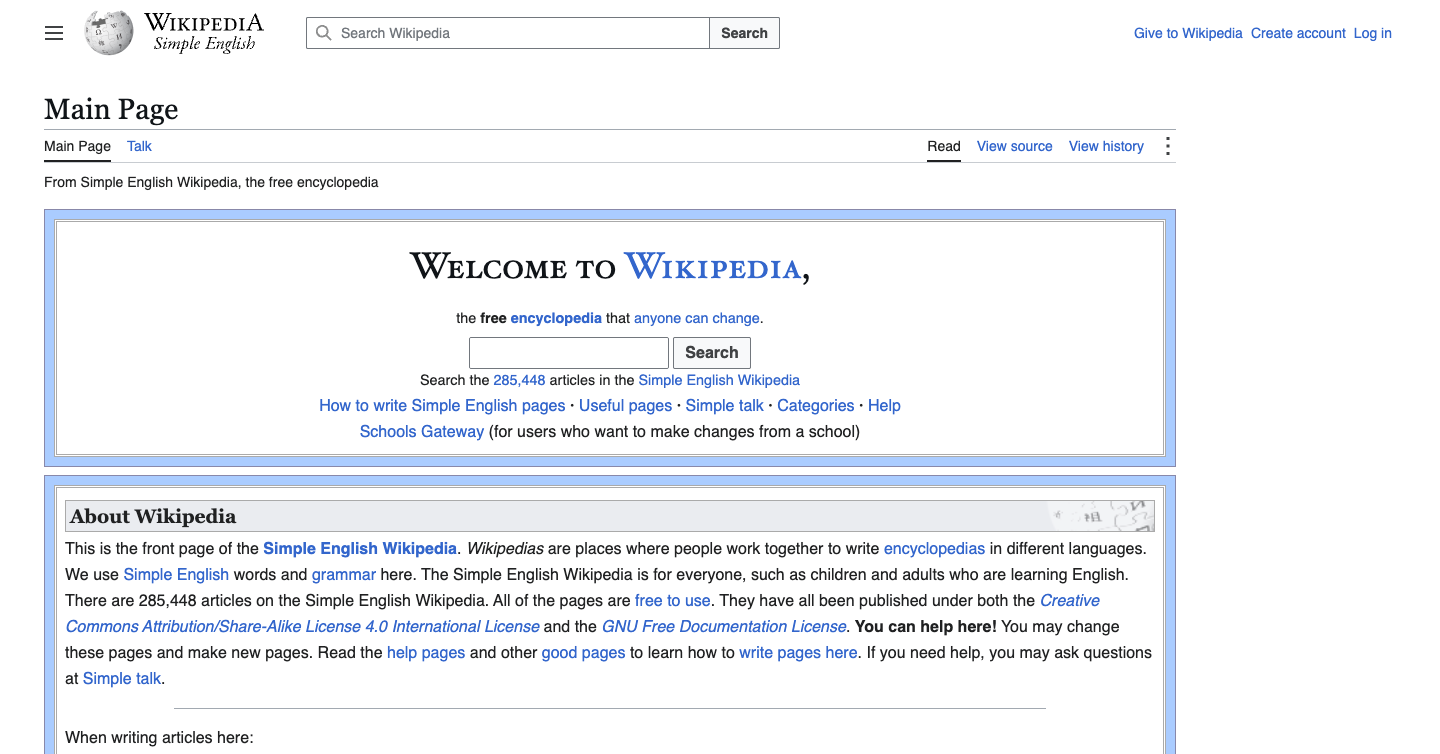
Task: Open the 'Simple English' link in About paragraph
Action: coord(176,574)
